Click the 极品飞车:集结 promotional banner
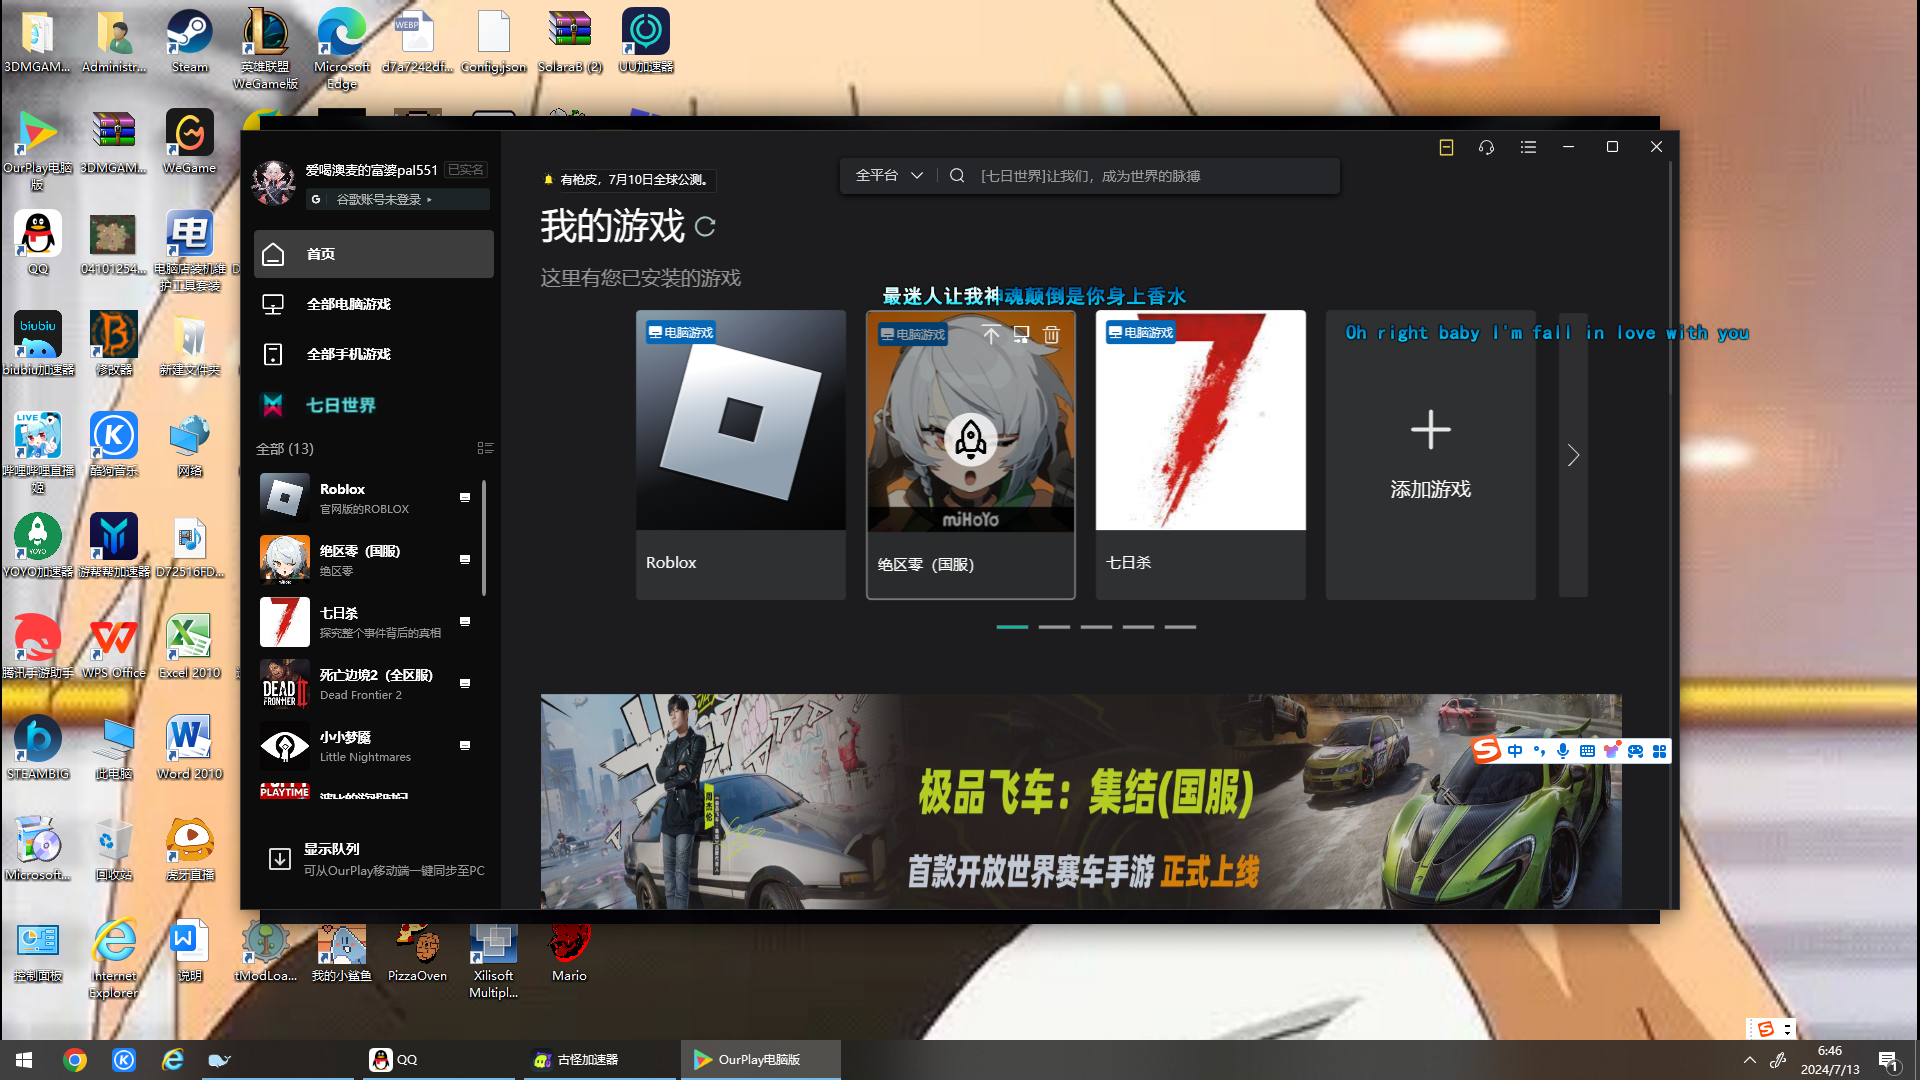This screenshot has height=1080, width=1920. click(1080, 802)
